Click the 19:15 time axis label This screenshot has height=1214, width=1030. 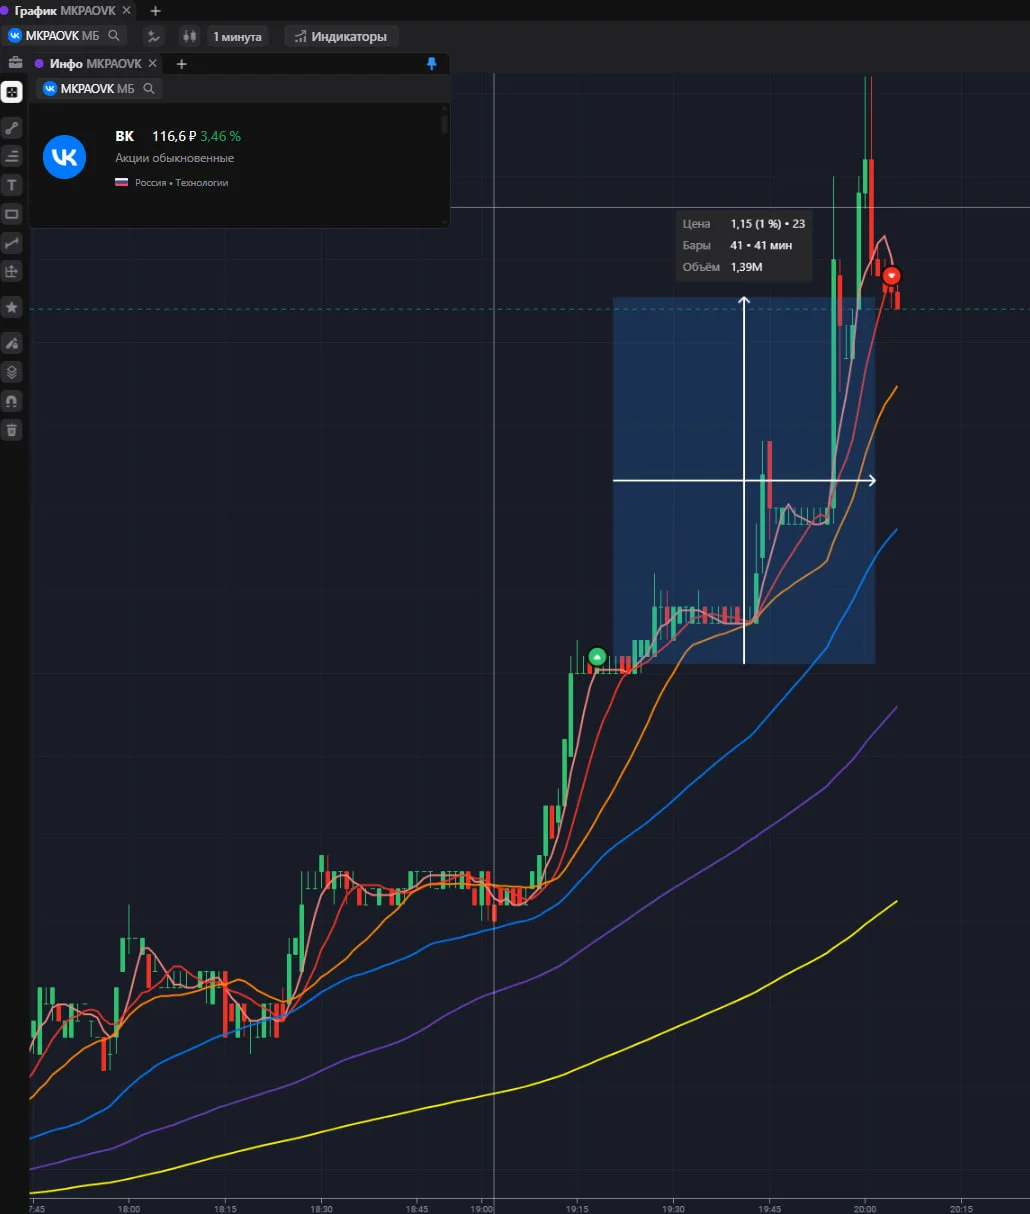(577, 1208)
